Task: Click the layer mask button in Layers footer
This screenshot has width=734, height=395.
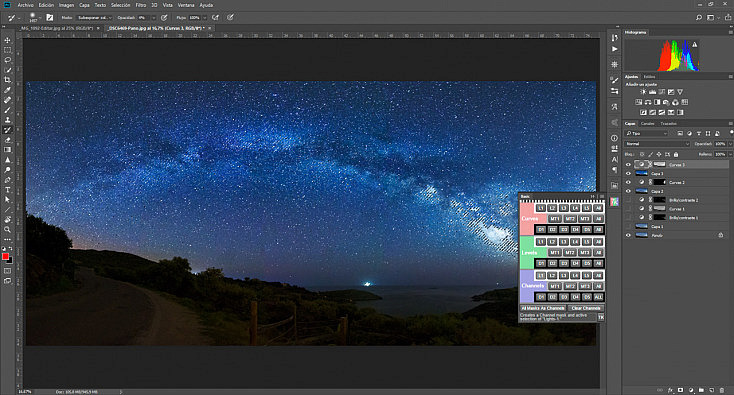Action: click(680, 390)
